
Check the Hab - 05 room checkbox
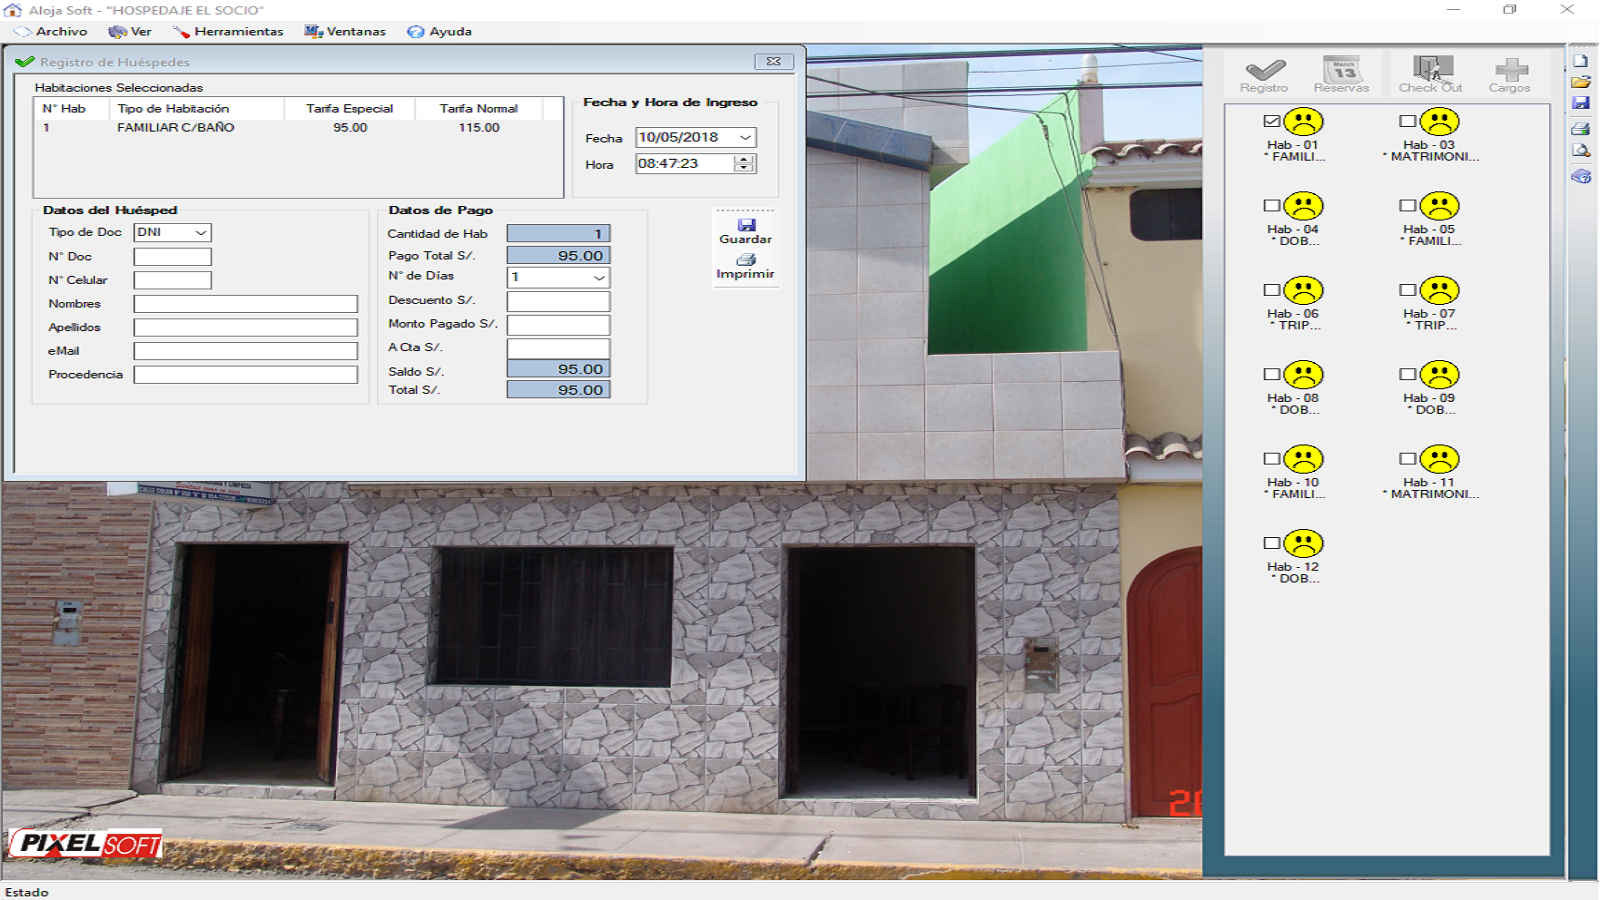1408,206
